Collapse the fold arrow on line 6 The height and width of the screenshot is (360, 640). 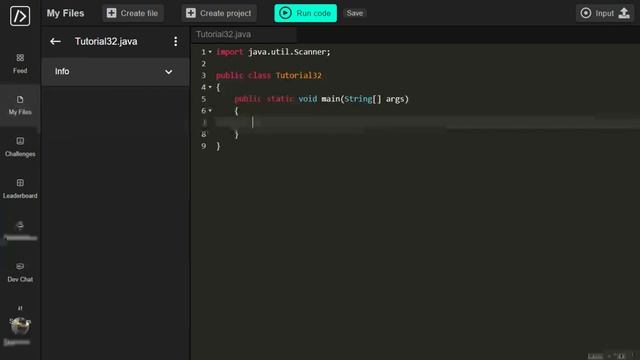(210, 111)
